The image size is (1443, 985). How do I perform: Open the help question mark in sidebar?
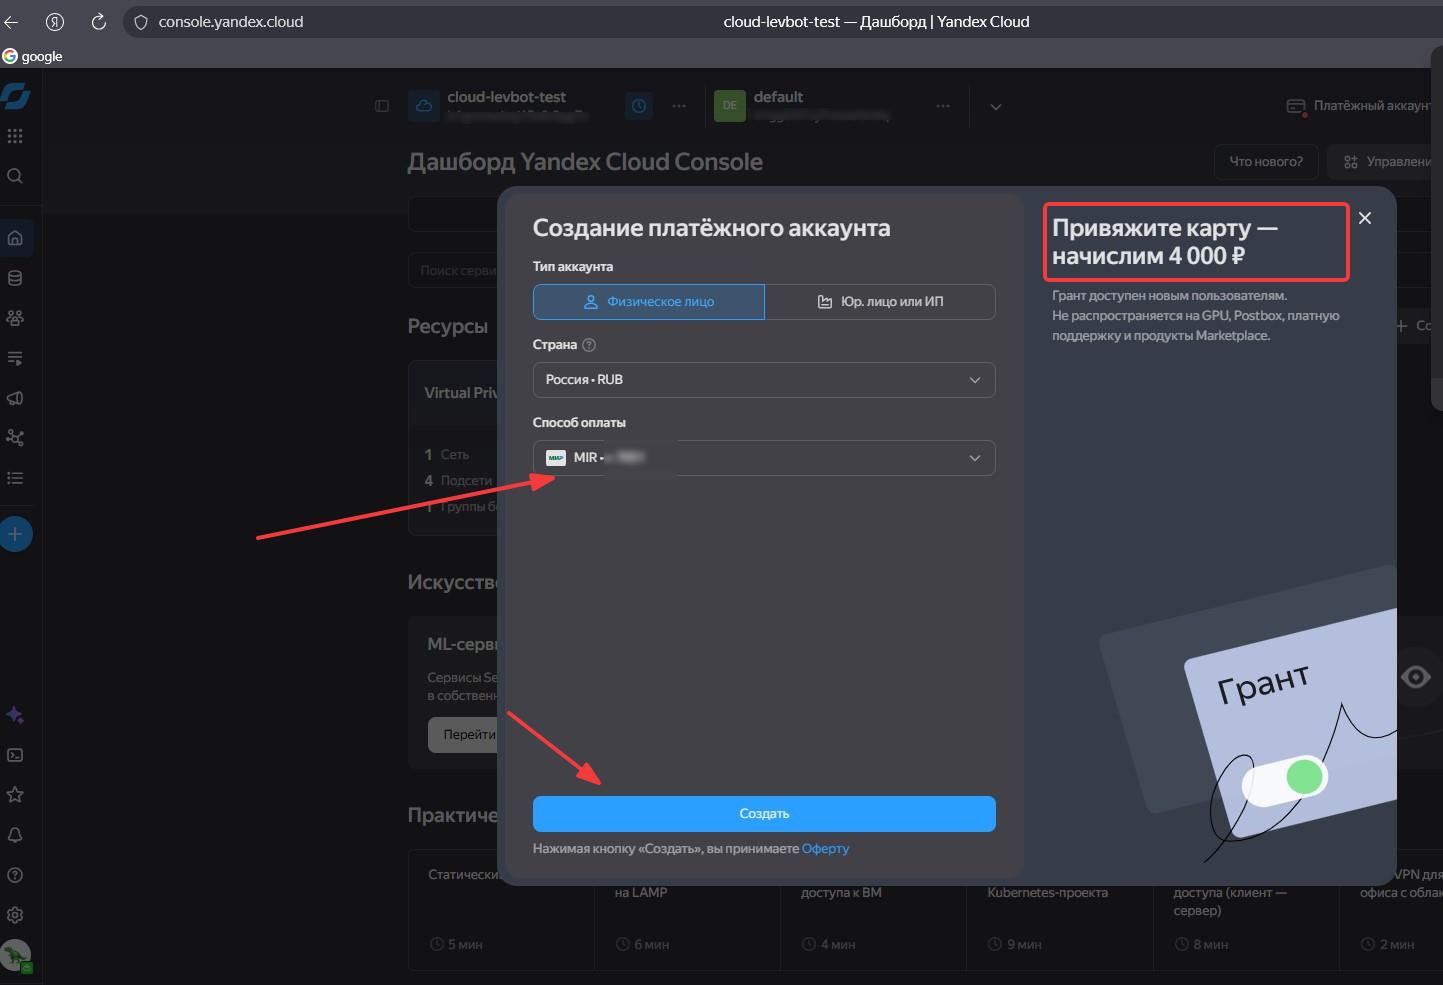[15, 875]
